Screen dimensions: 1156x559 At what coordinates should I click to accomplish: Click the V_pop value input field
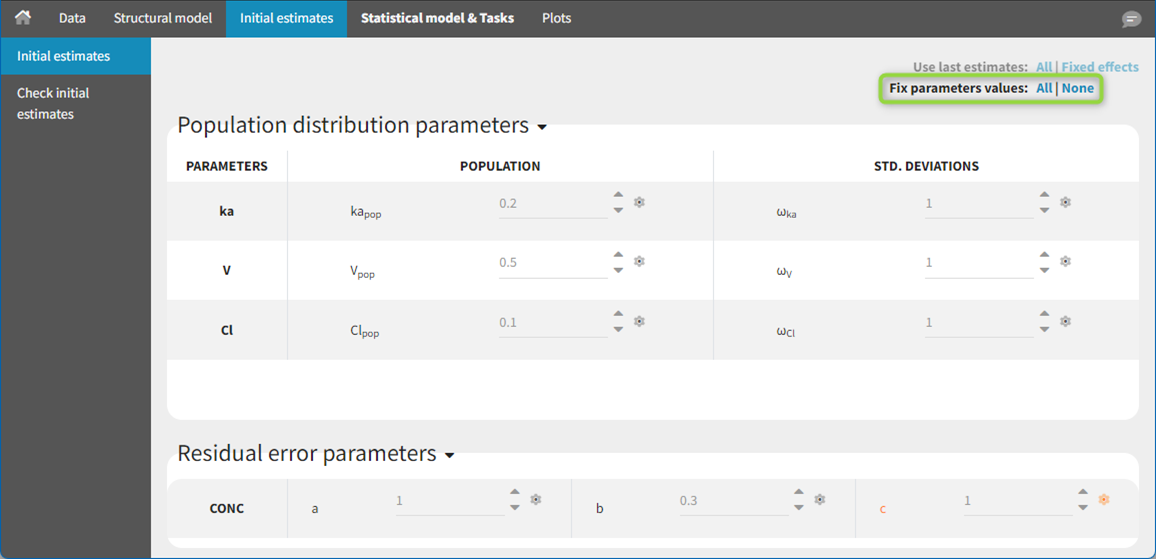552,263
